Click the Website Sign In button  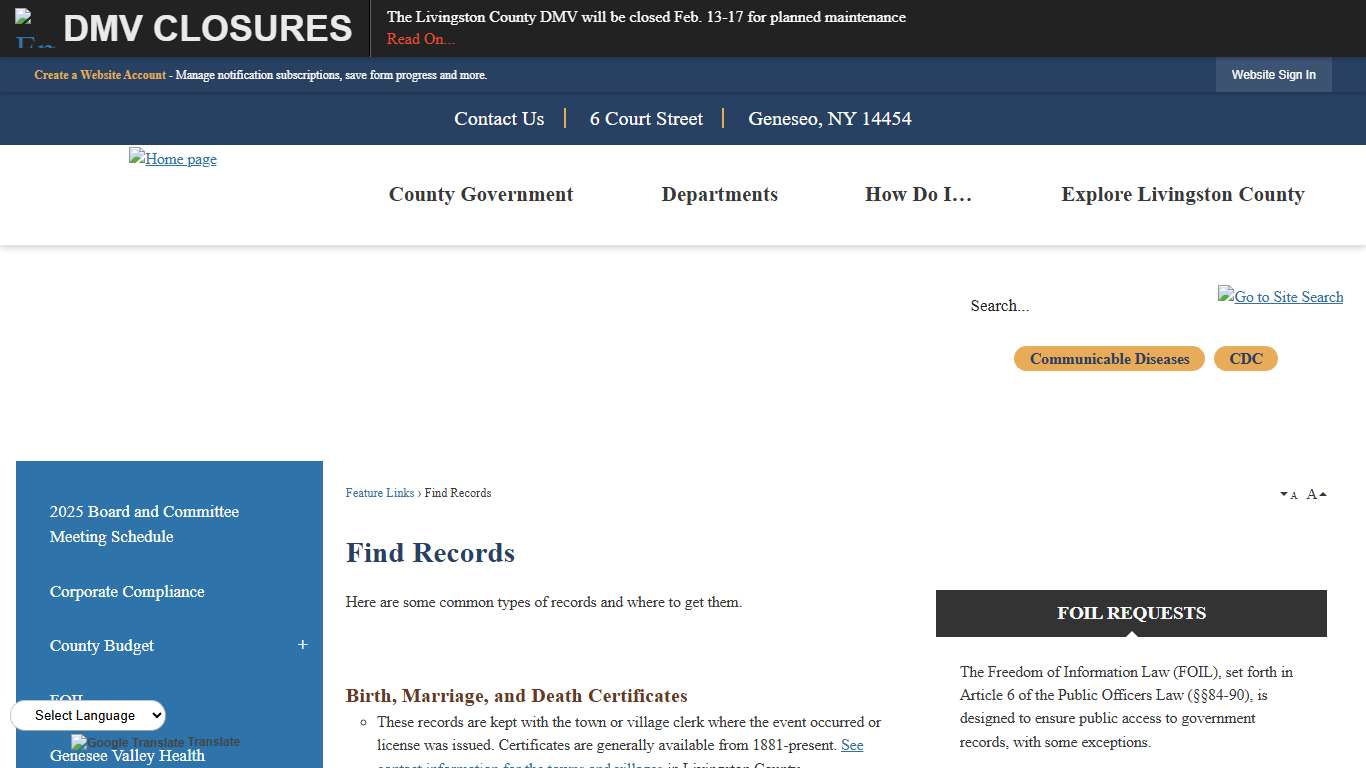click(x=1273, y=75)
